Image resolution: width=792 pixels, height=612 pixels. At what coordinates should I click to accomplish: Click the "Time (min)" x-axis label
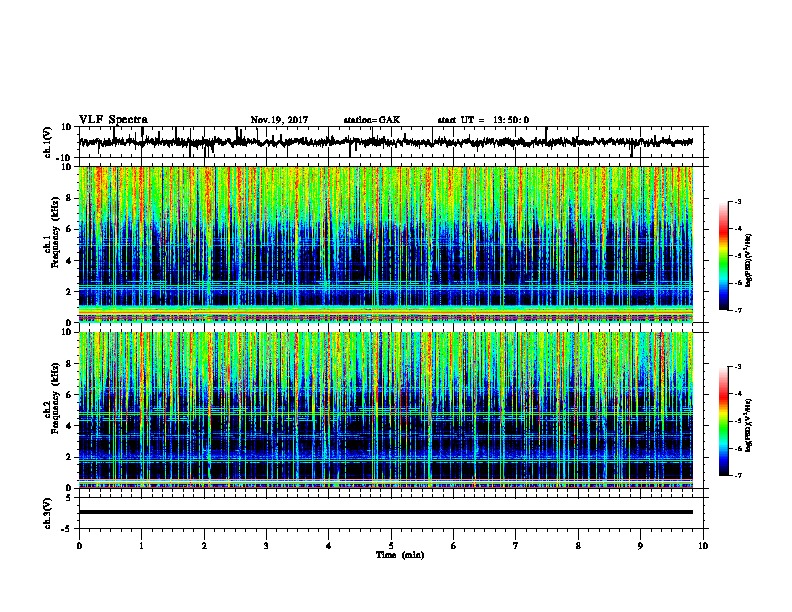coord(400,555)
